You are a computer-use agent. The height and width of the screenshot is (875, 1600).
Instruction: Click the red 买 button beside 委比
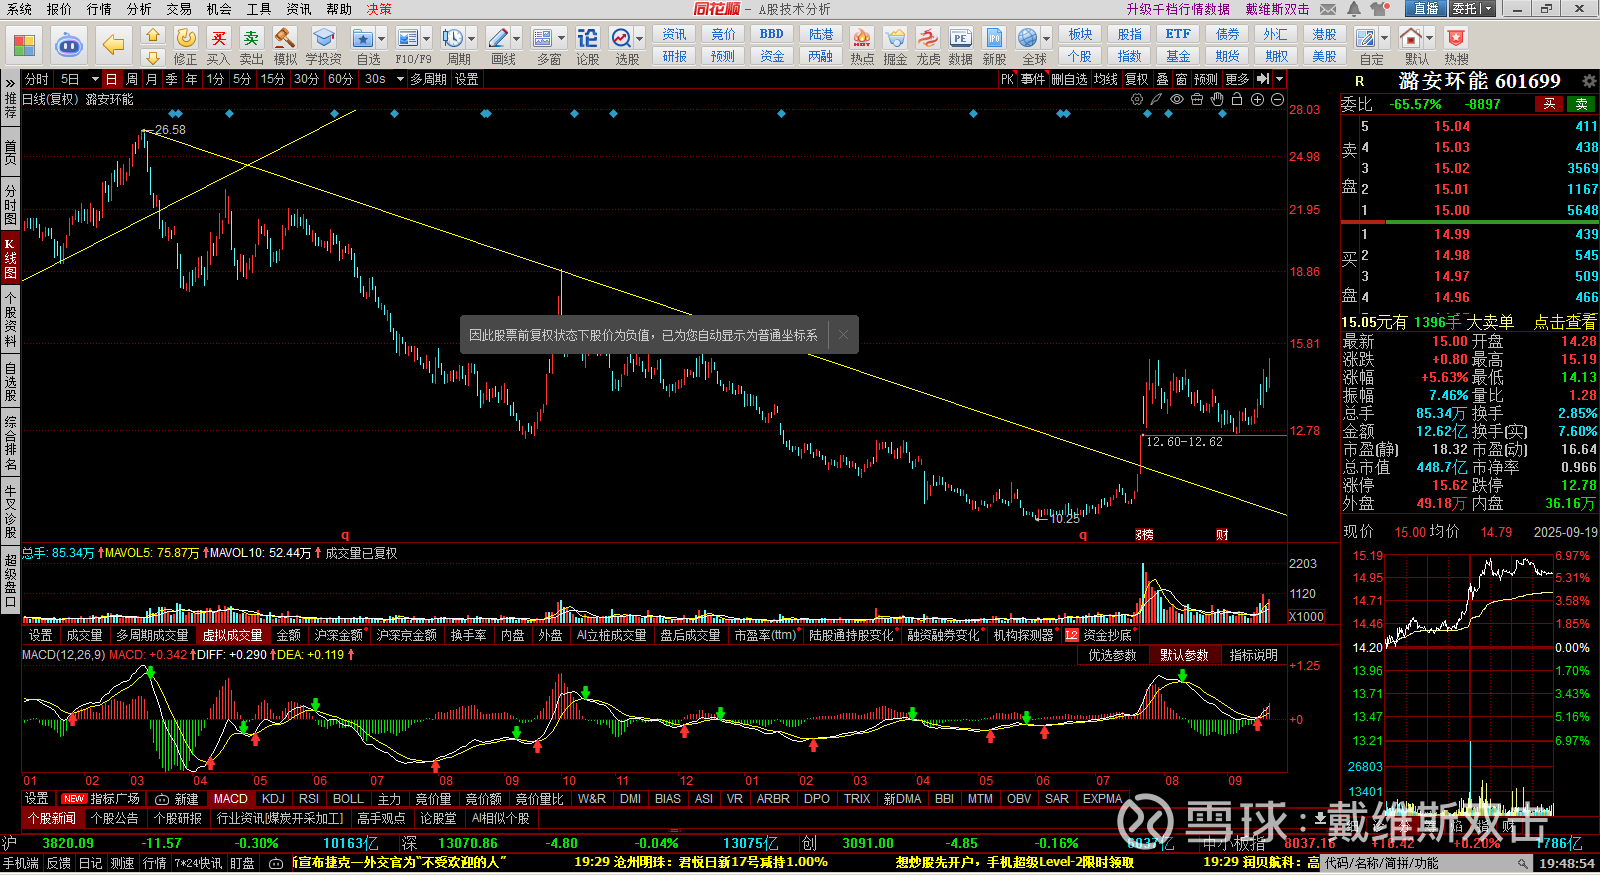1549,104
